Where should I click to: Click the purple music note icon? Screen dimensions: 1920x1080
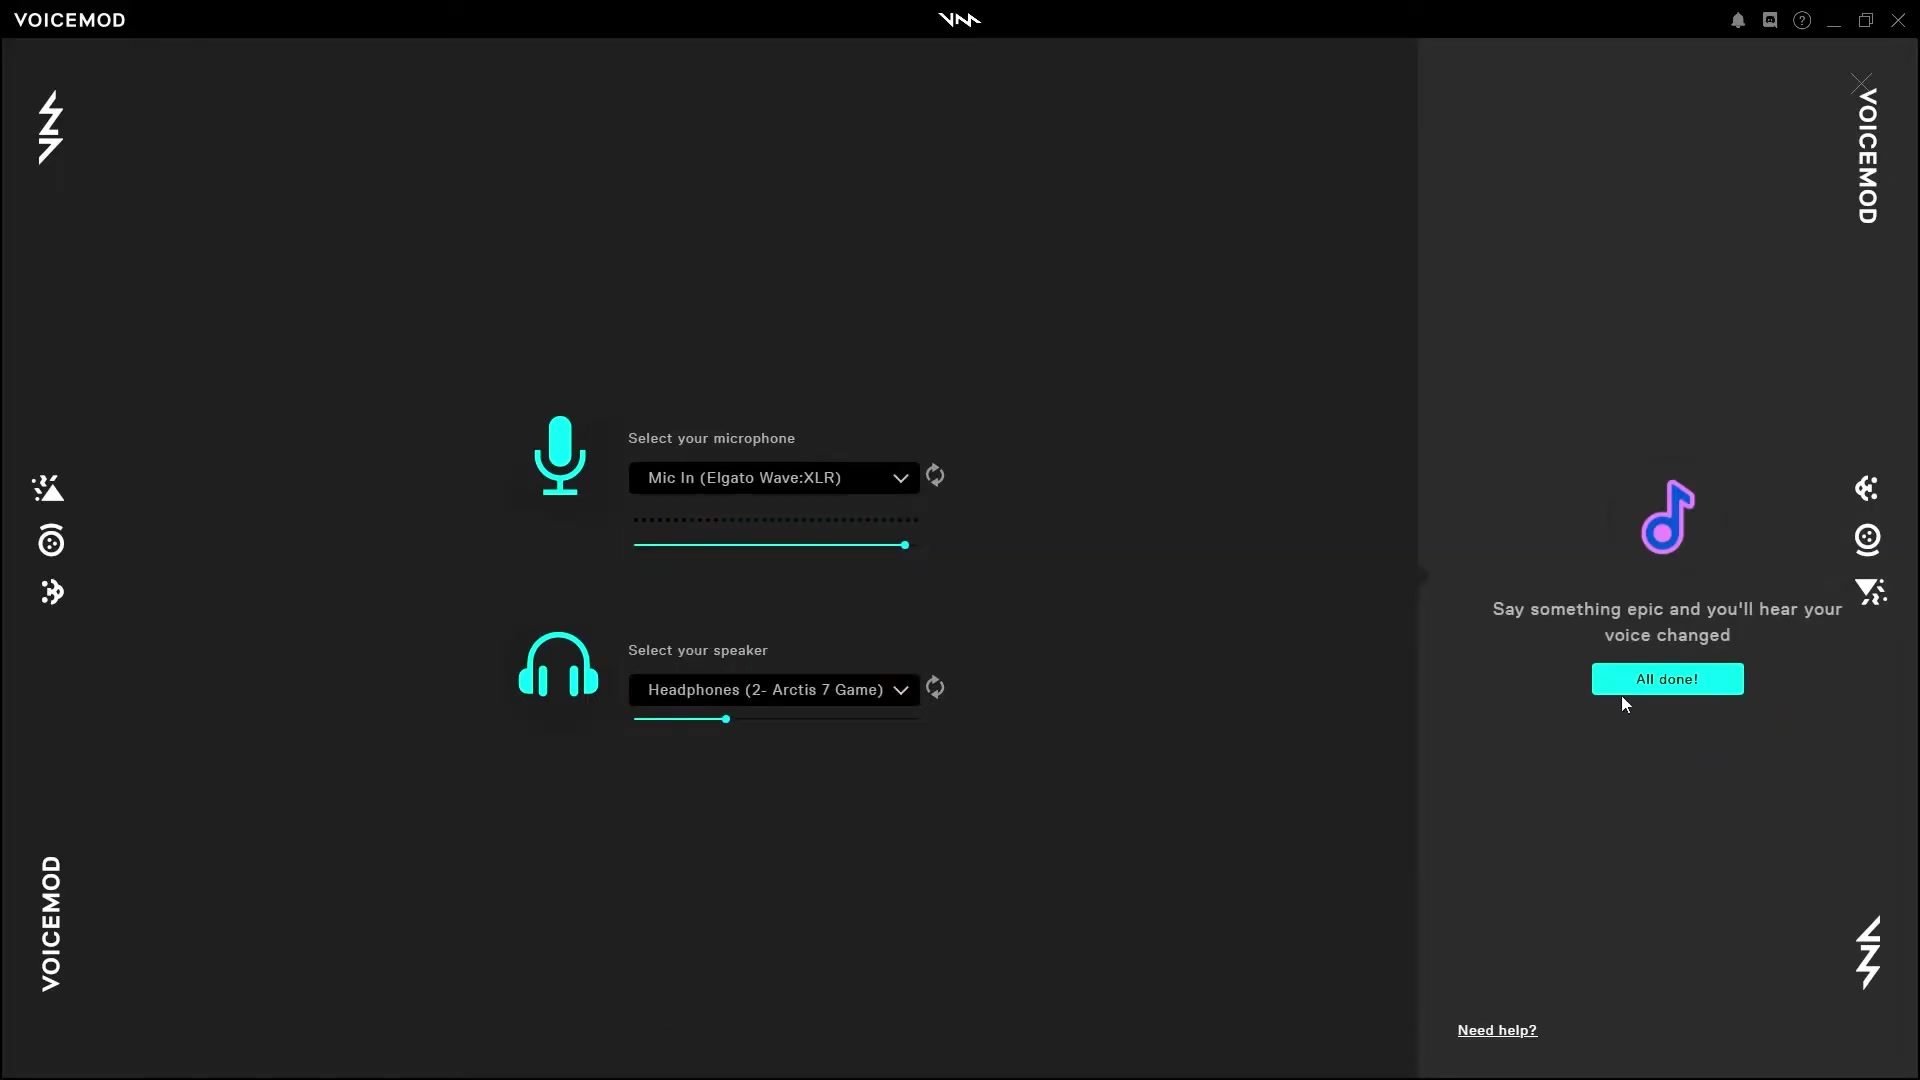(1667, 517)
